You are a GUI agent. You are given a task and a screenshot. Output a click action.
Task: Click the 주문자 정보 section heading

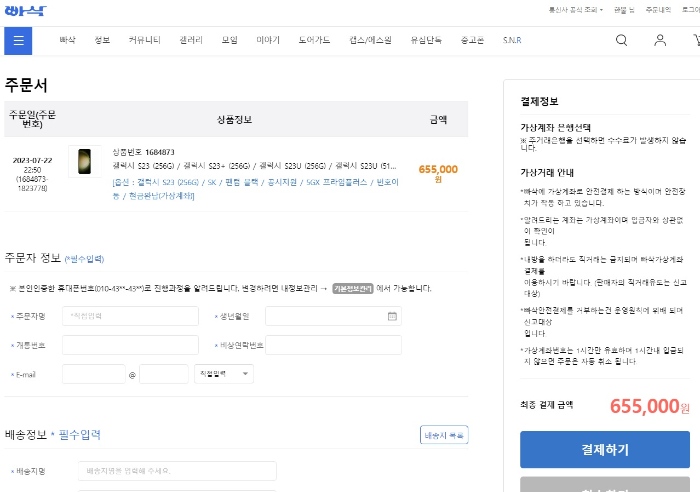click(x=33, y=258)
